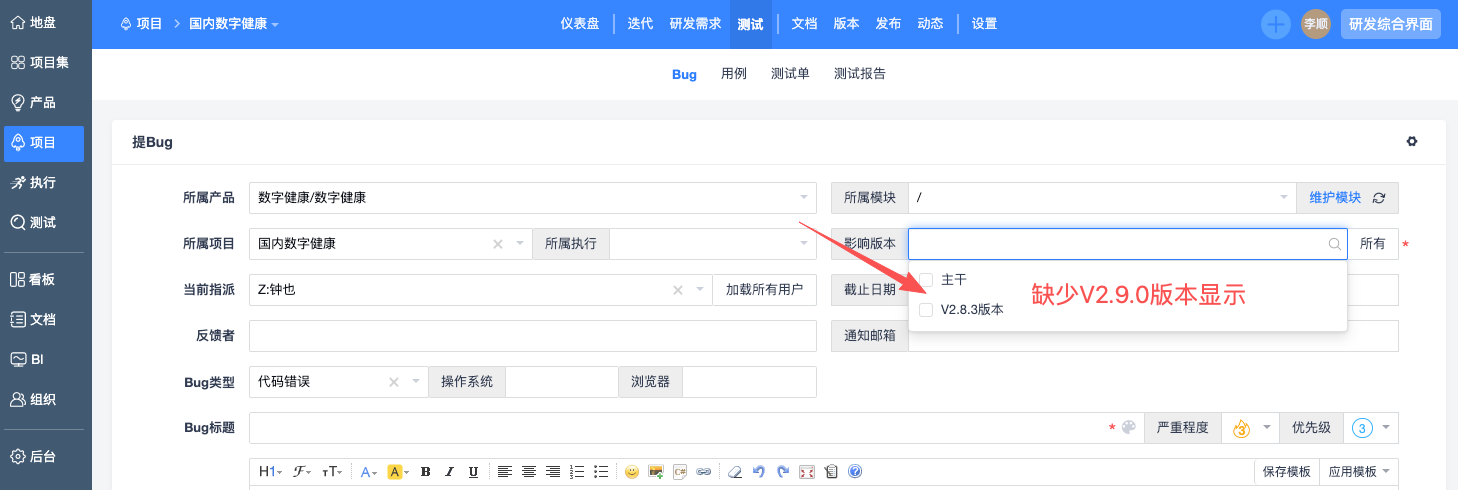Viewport: 1458px width, 490px height.
Task: Open the 文档 tab in the top navigation
Action: [804, 24]
